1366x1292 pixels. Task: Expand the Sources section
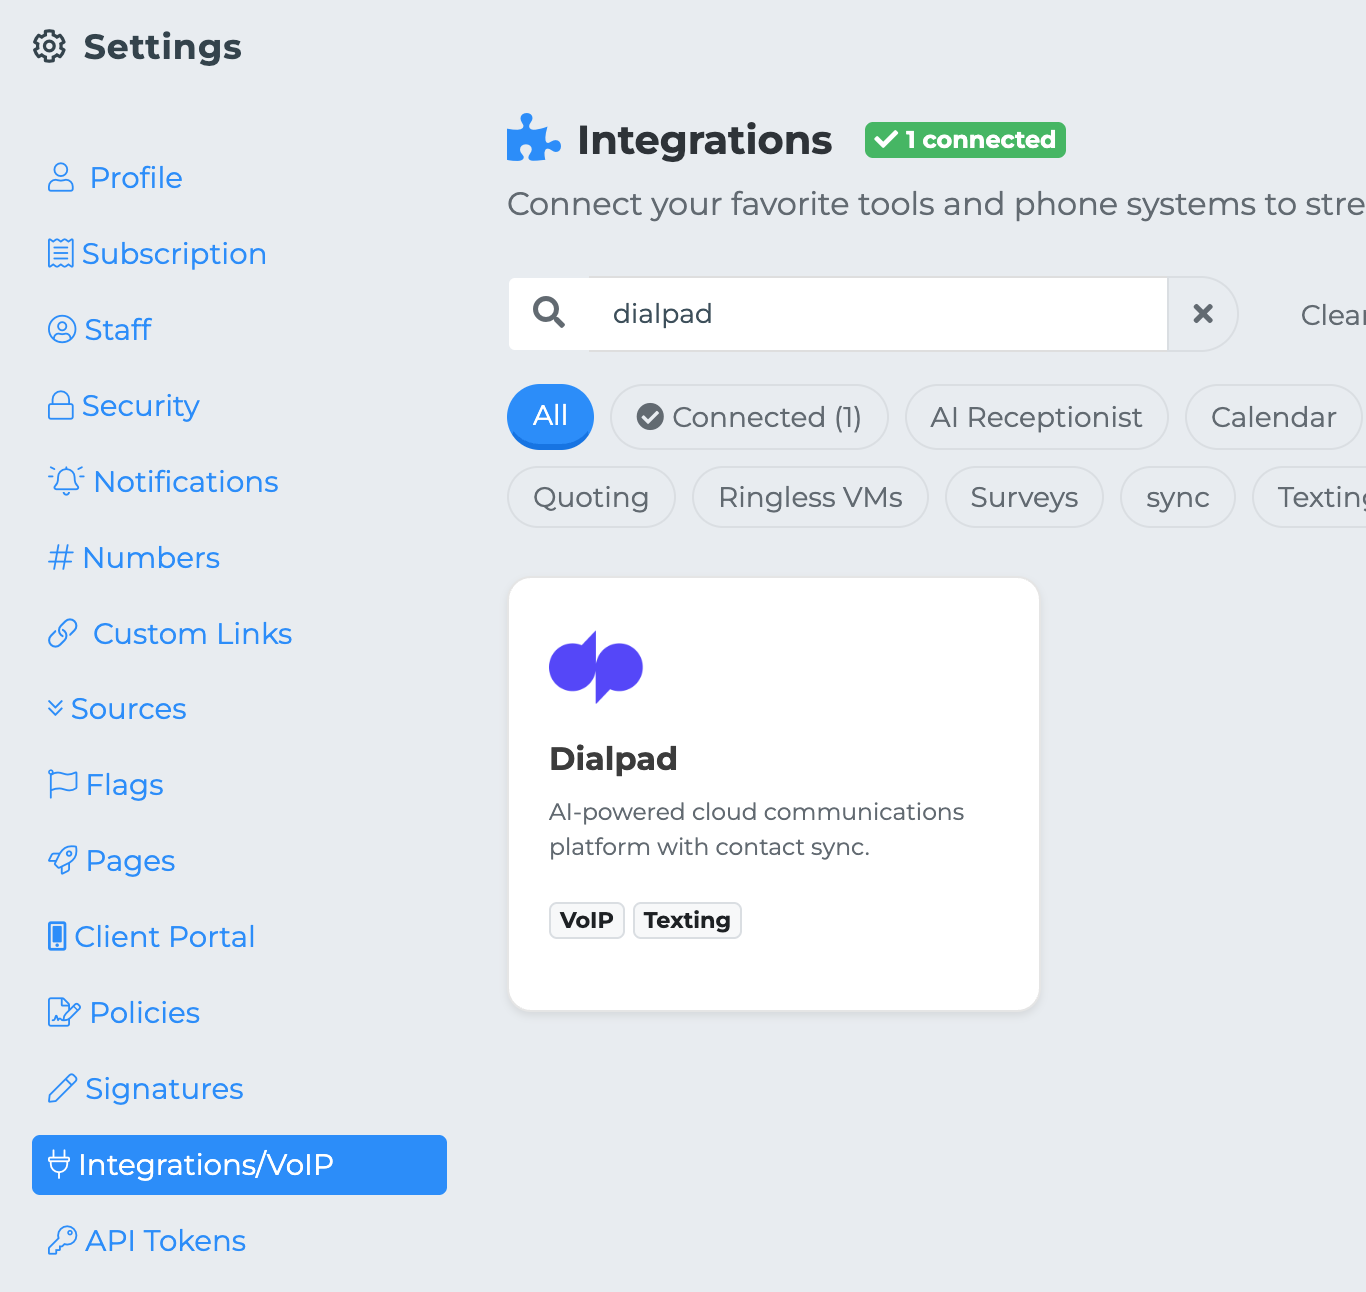coord(117,709)
